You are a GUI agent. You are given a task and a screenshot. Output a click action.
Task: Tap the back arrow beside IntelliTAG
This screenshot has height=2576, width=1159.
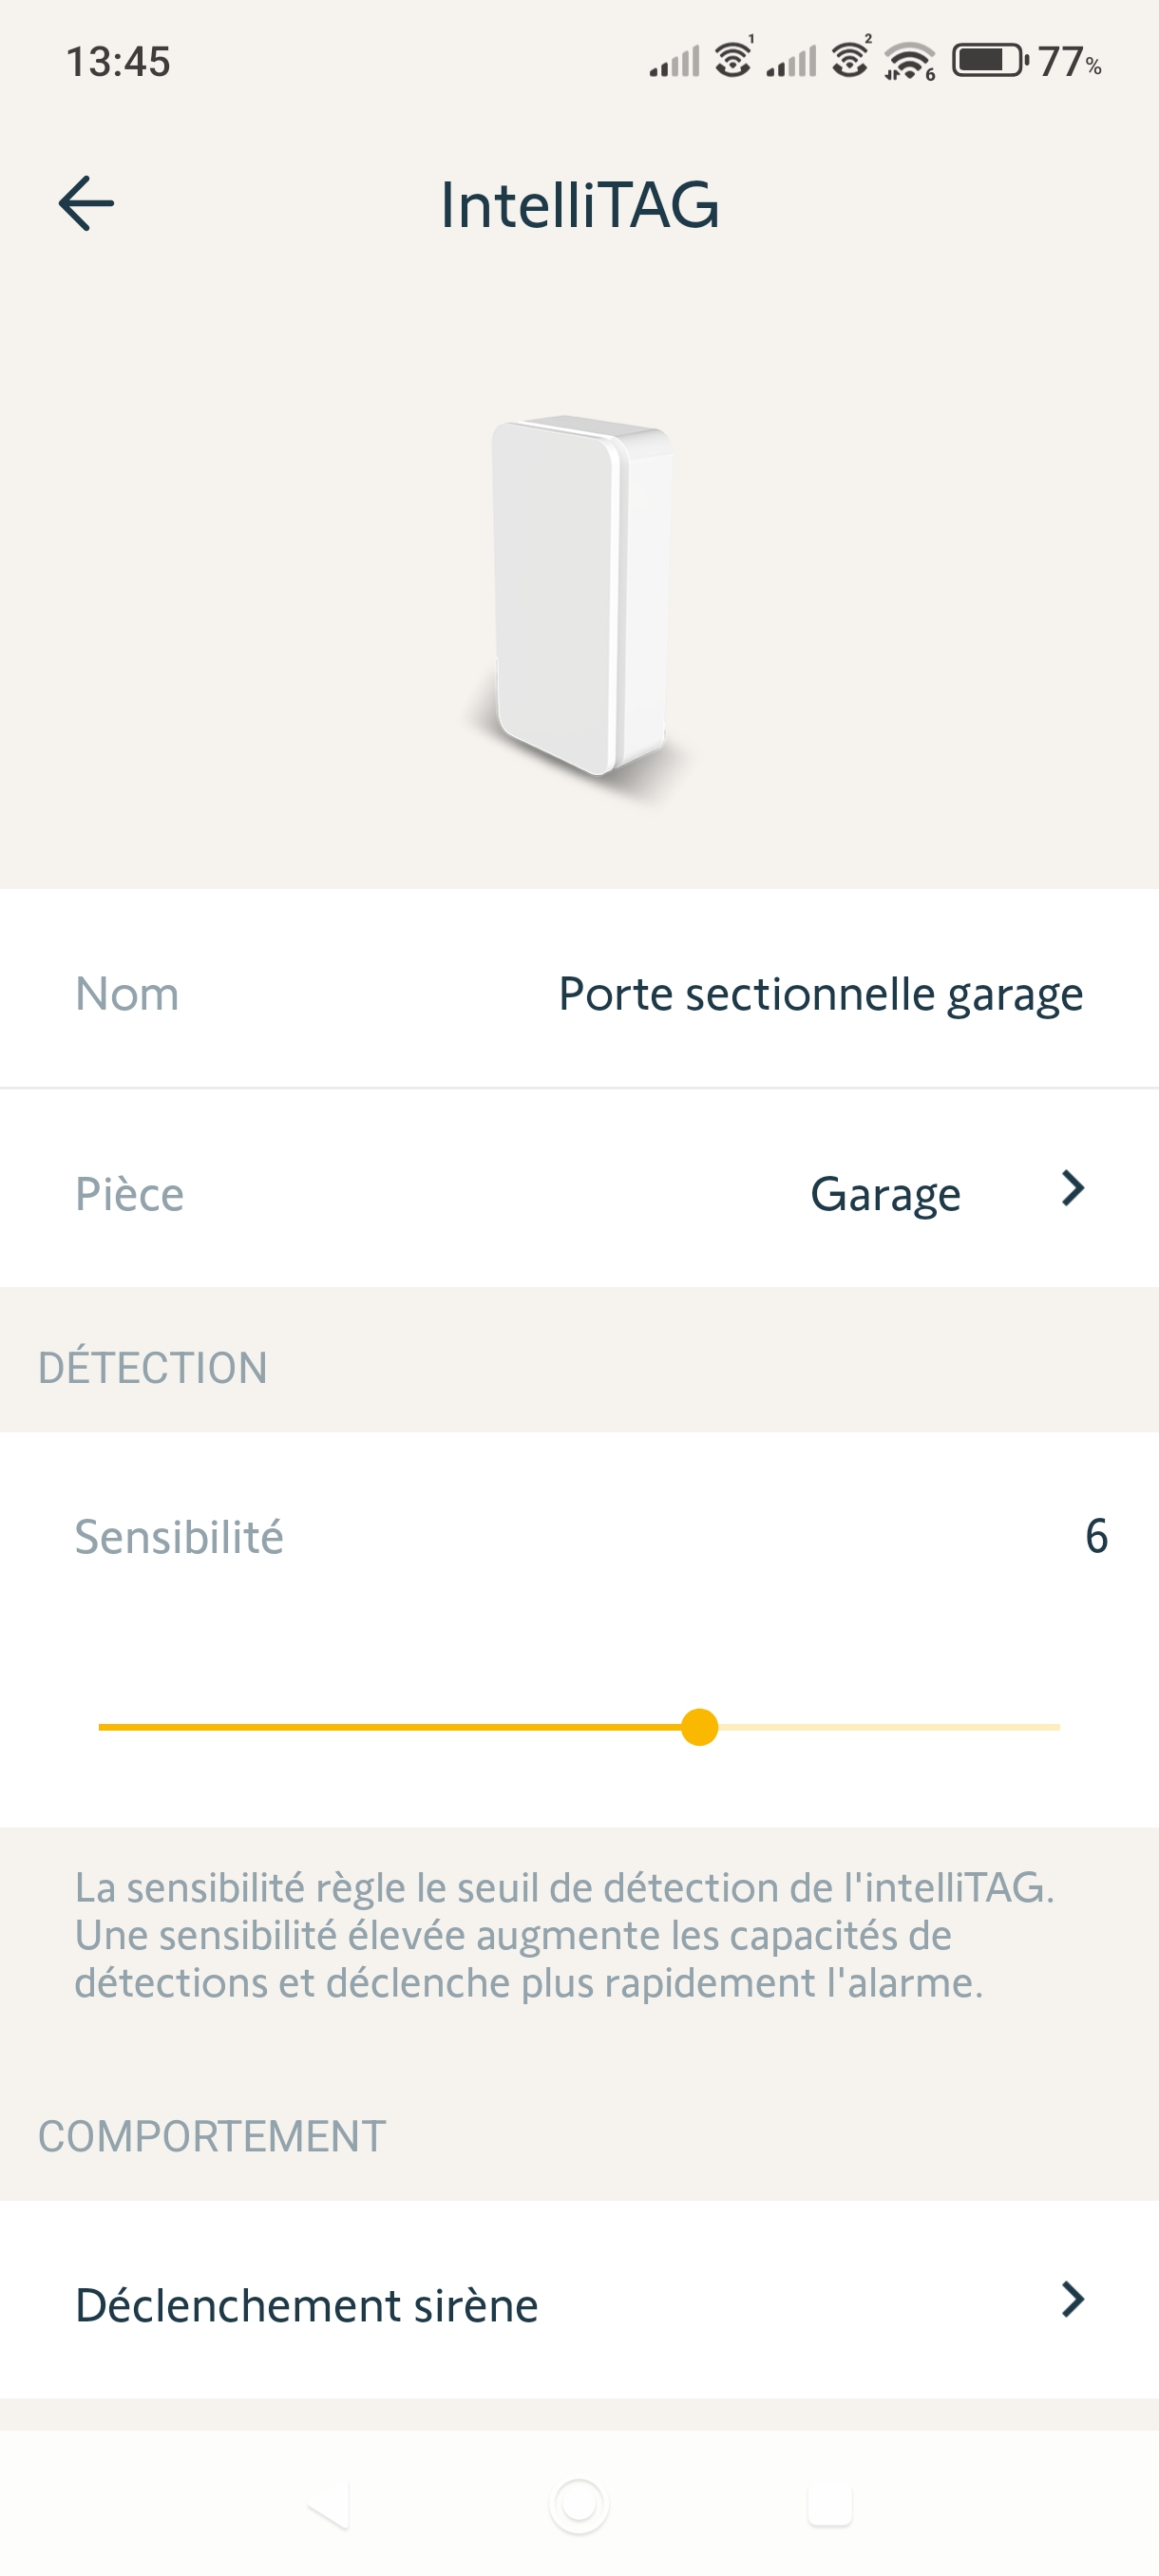(x=87, y=204)
